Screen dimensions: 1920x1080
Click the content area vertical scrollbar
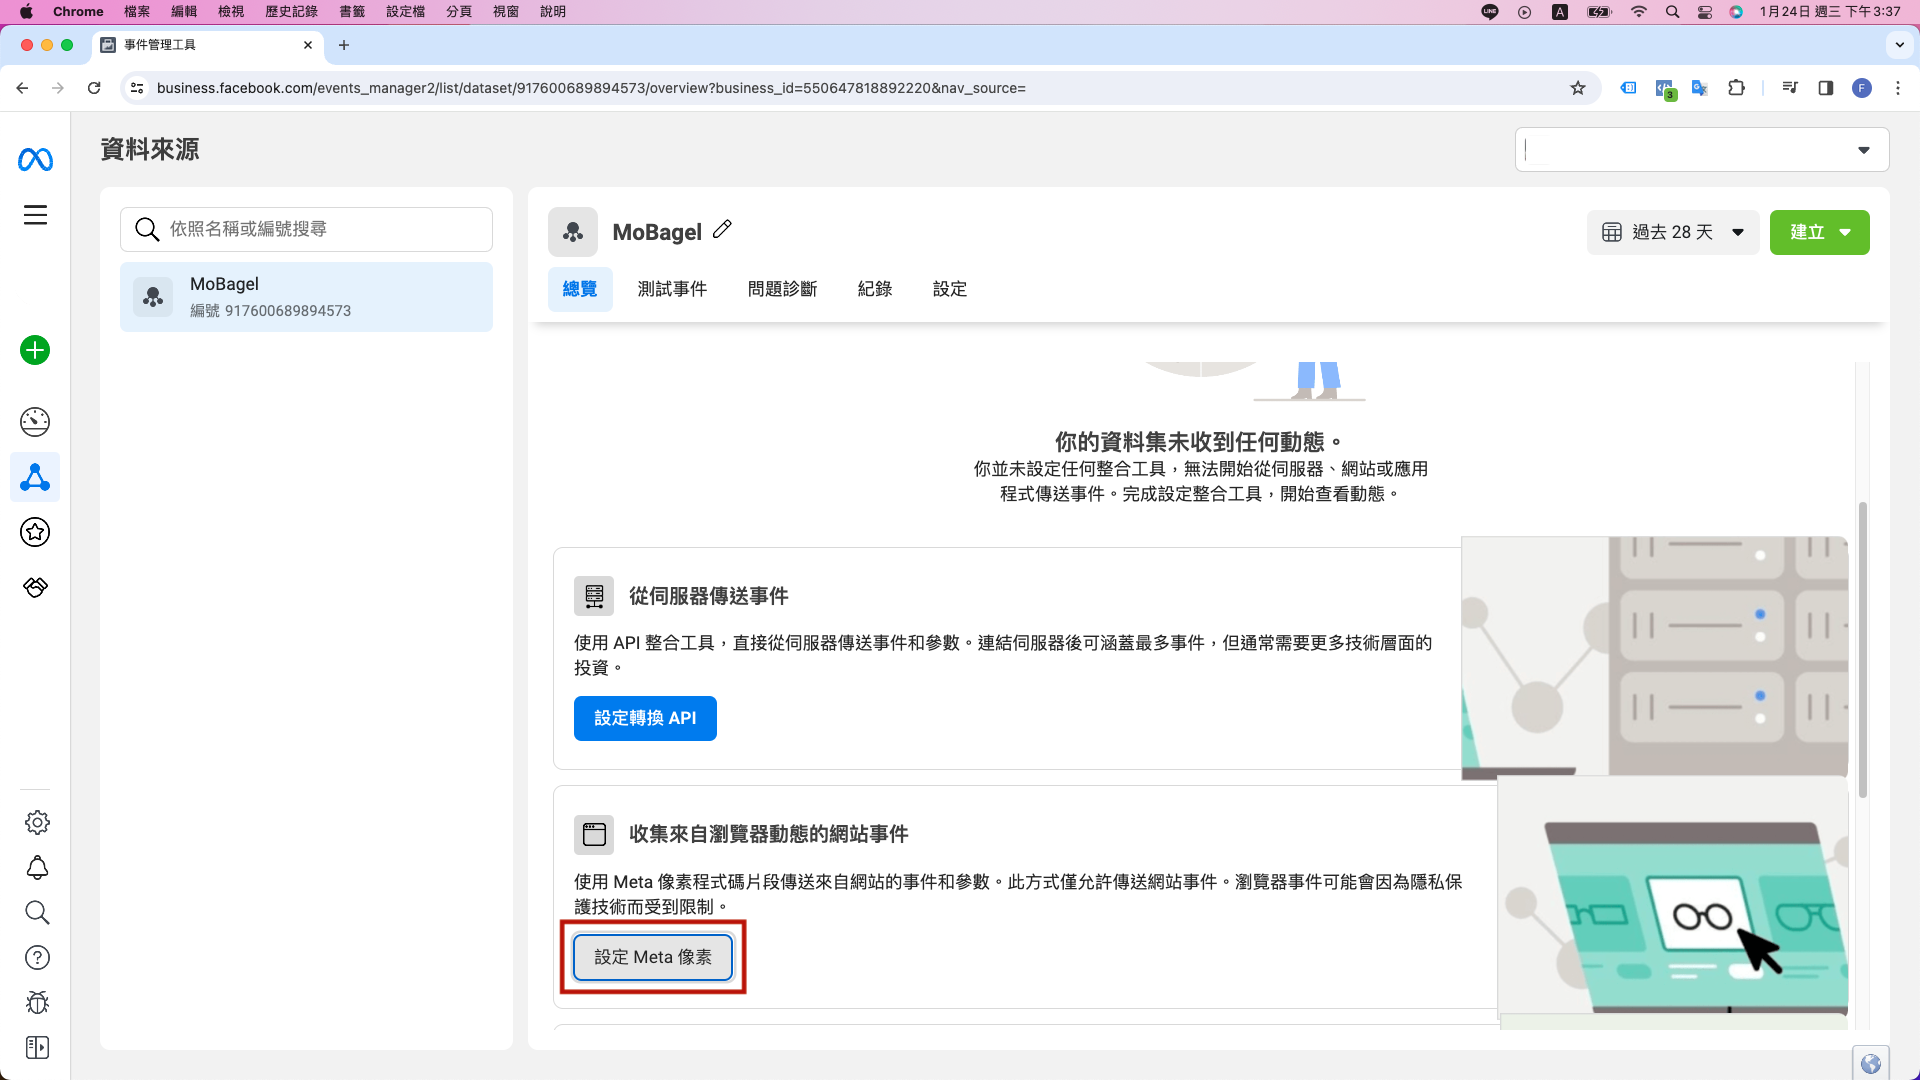click(x=1862, y=650)
